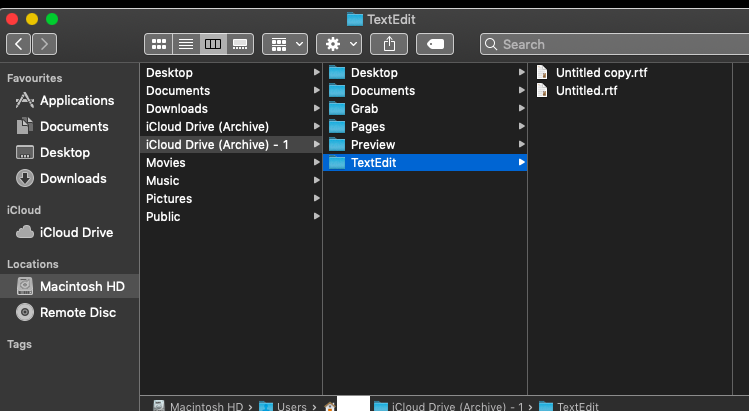Select the Movies folder row
Viewport: 749px width, 411px height.
[231, 162]
